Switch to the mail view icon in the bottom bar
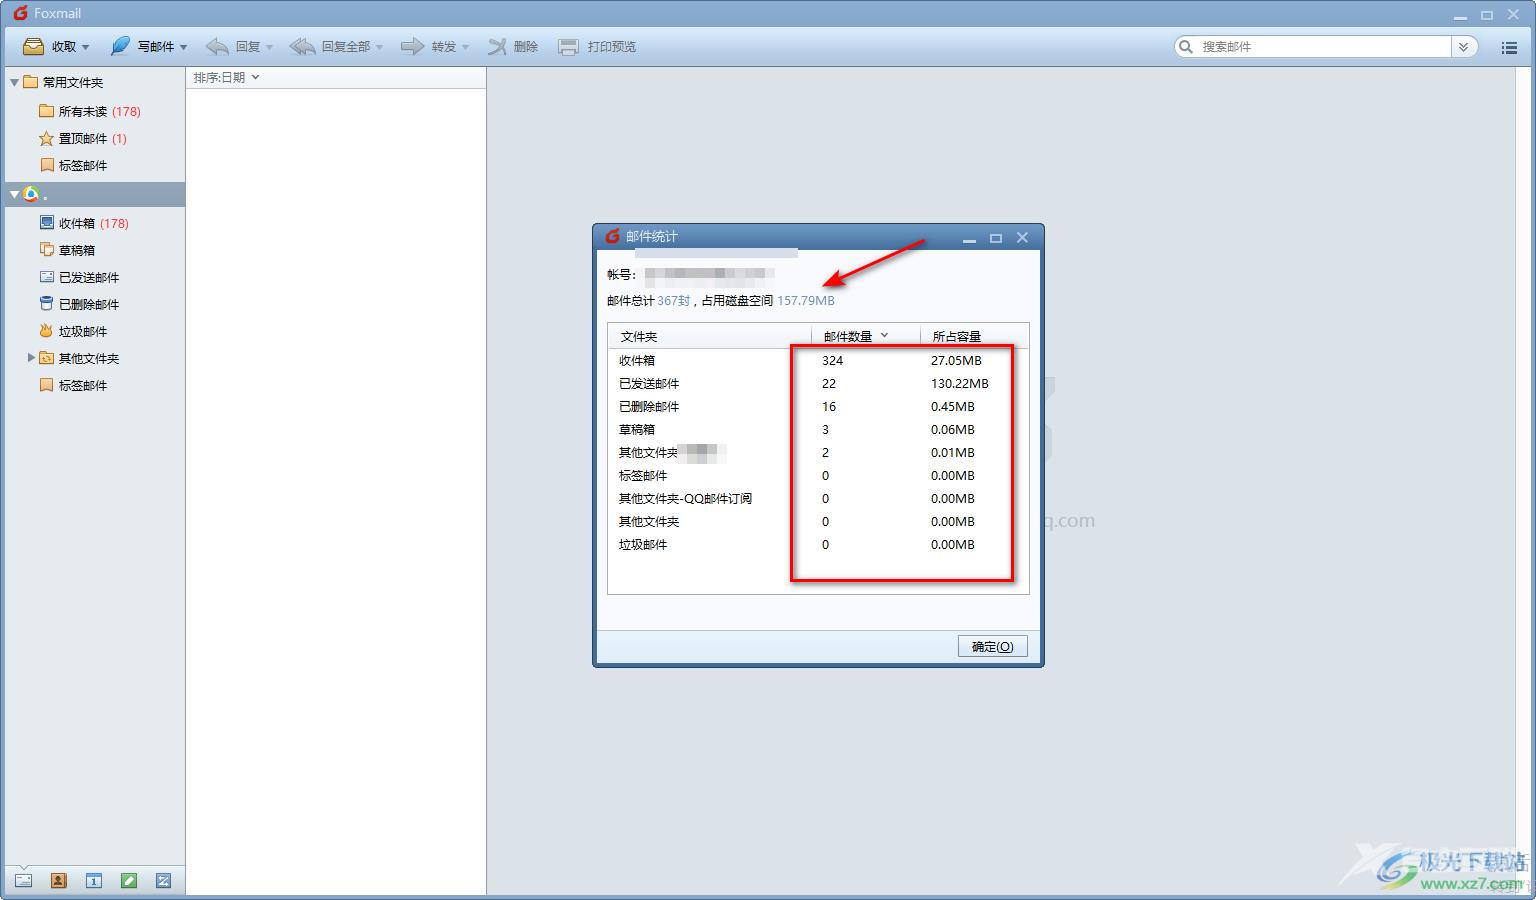The height and width of the screenshot is (900, 1536). pos(23,880)
